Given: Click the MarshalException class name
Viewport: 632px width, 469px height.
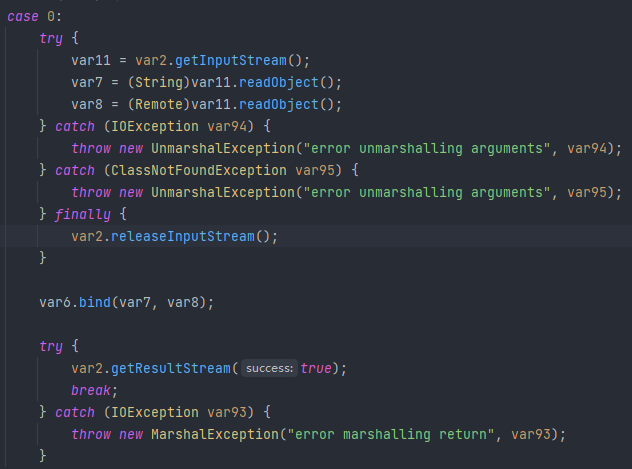Looking at the screenshot, I should 215,434.
